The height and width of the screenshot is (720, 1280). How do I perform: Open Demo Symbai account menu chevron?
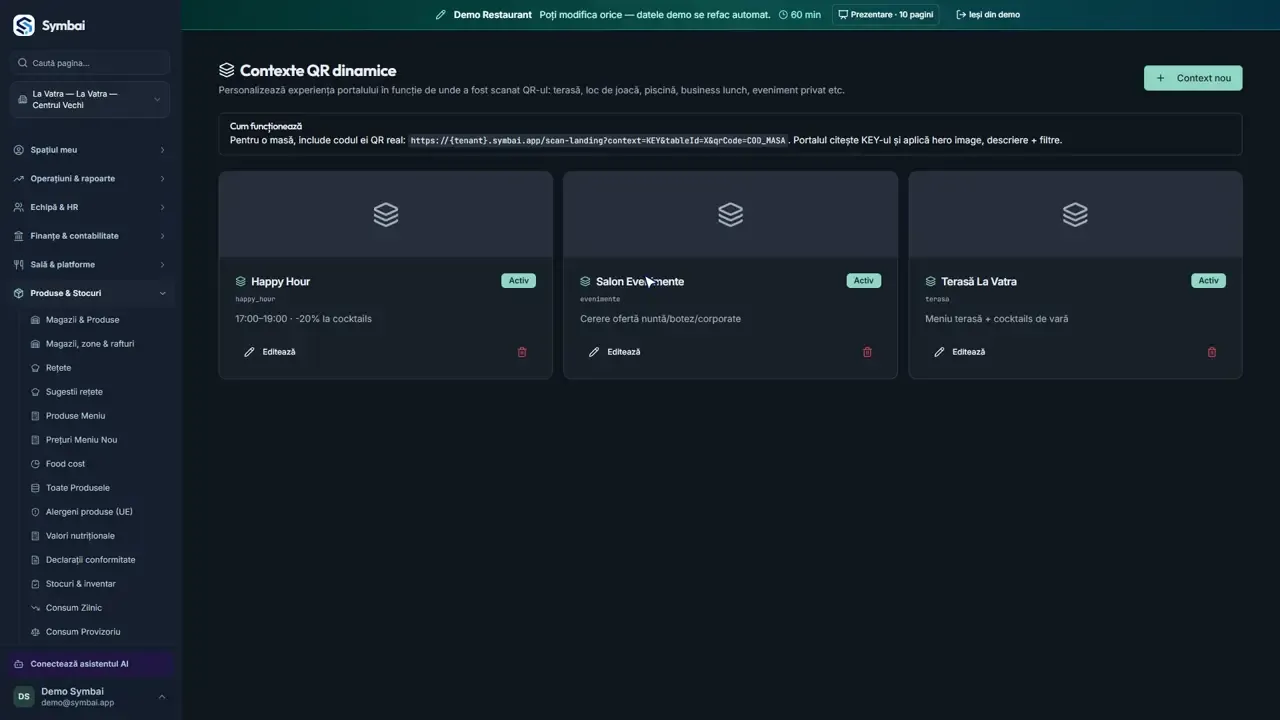(x=162, y=697)
